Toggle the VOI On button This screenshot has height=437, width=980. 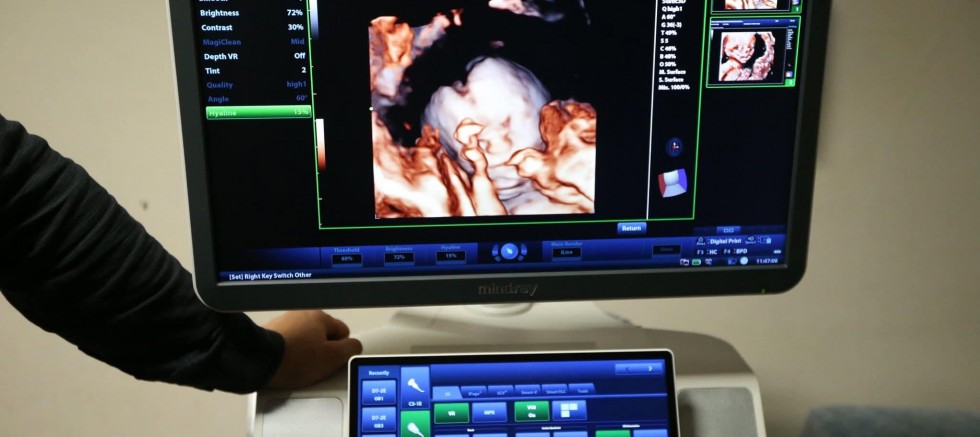point(531,410)
